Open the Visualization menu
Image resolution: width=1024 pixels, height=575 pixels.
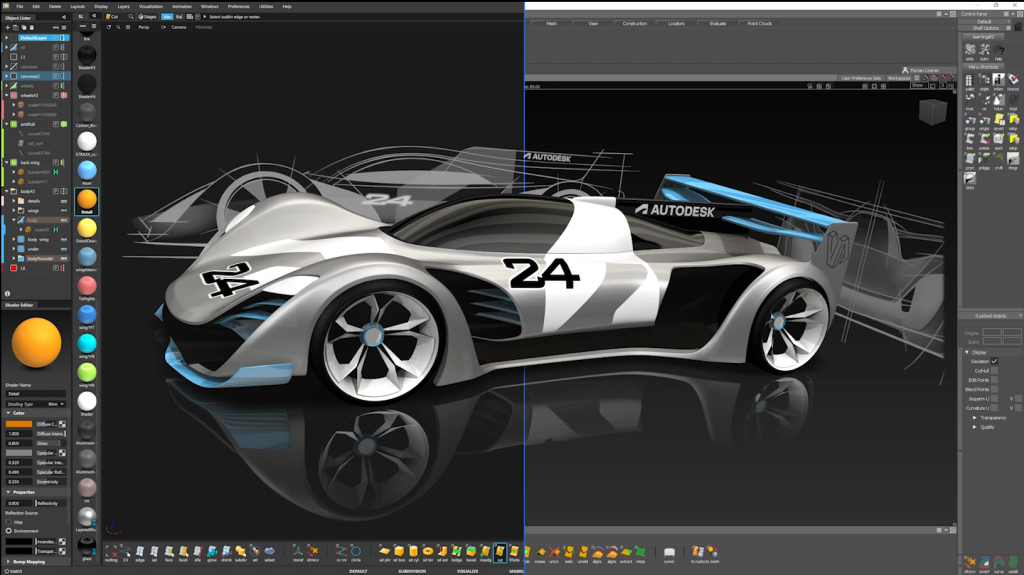(x=151, y=7)
